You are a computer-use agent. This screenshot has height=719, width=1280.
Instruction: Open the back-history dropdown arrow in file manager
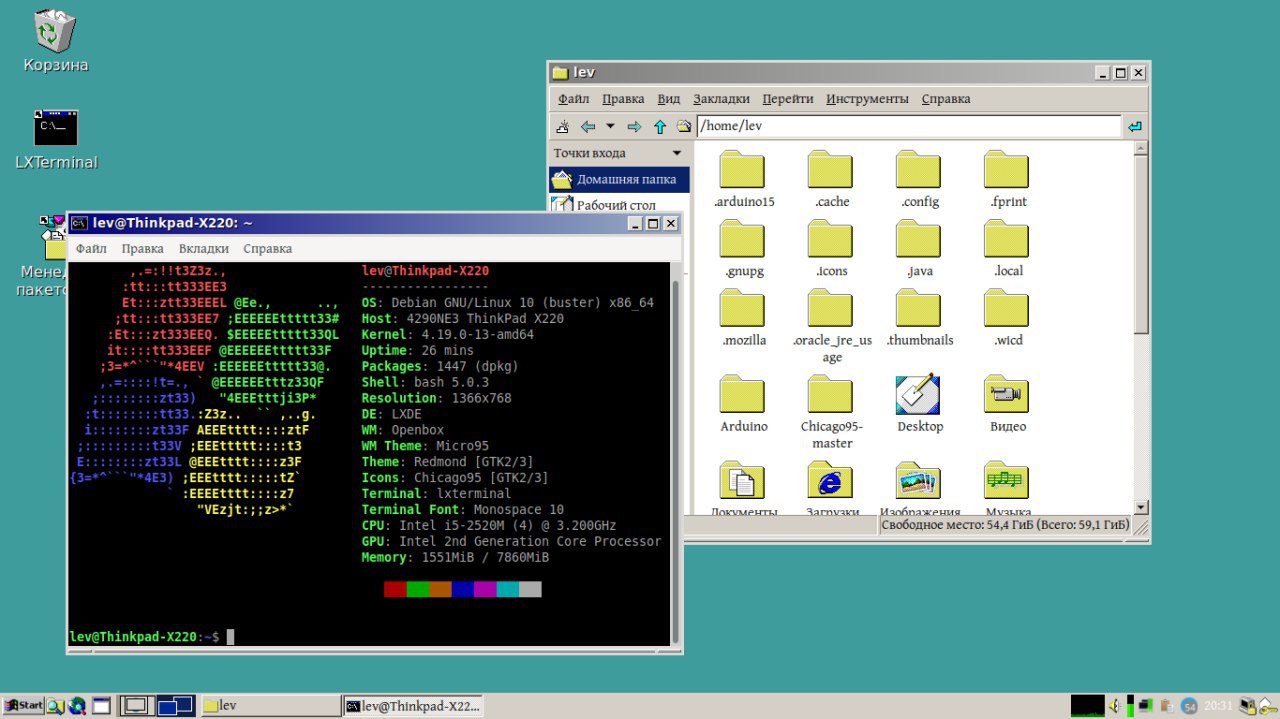tap(610, 127)
